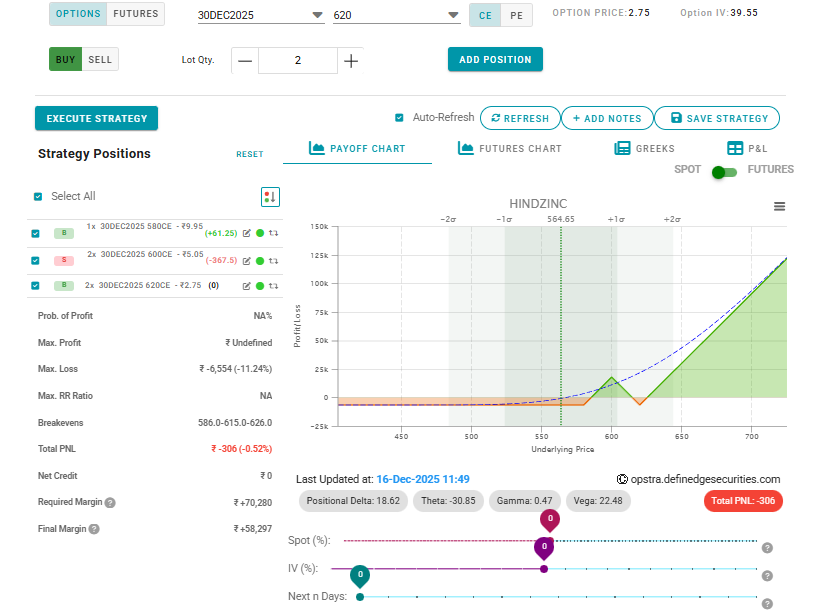Image resolution: width=829 pixels, height=610 pixels.
Task: Click the Spot (%) slider handle
Action: click(x=550, y=521)
